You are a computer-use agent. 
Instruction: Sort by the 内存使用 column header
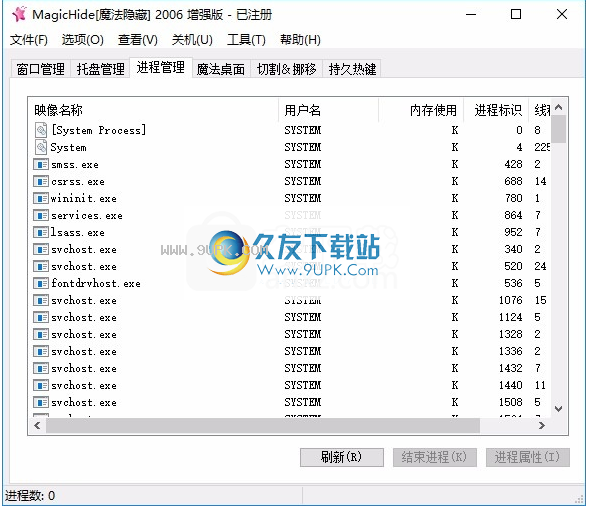421,110
